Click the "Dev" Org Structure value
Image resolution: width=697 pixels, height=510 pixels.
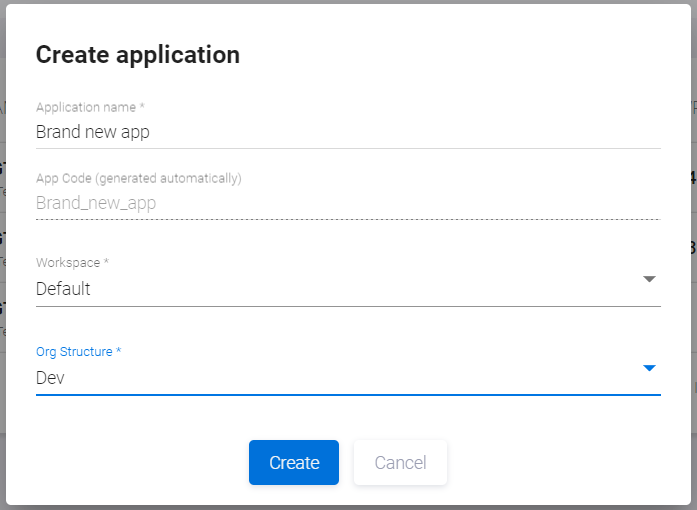point(50,378)
